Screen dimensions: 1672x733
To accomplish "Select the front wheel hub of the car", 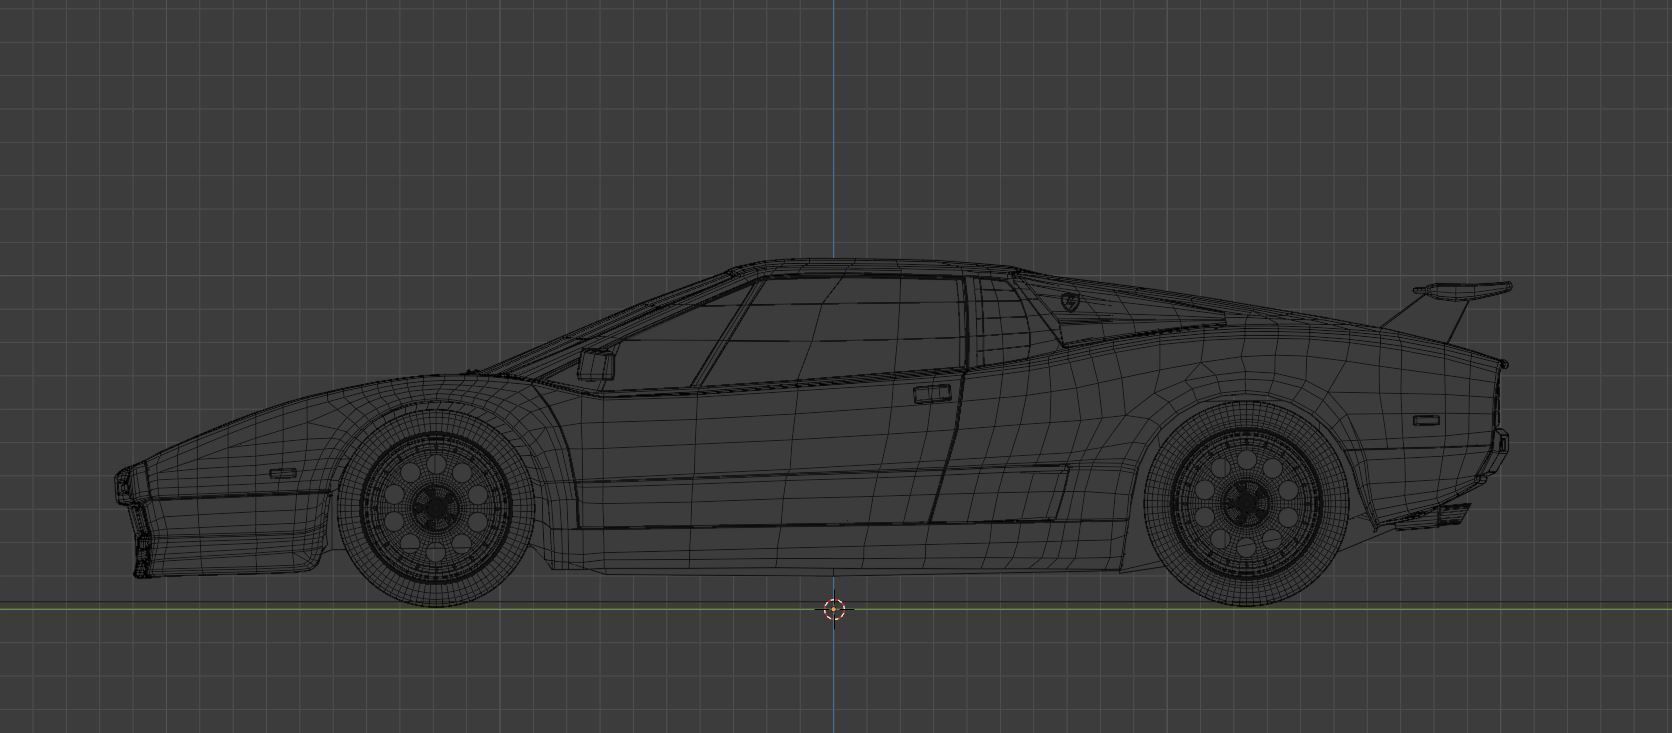I will click(437, 507).
